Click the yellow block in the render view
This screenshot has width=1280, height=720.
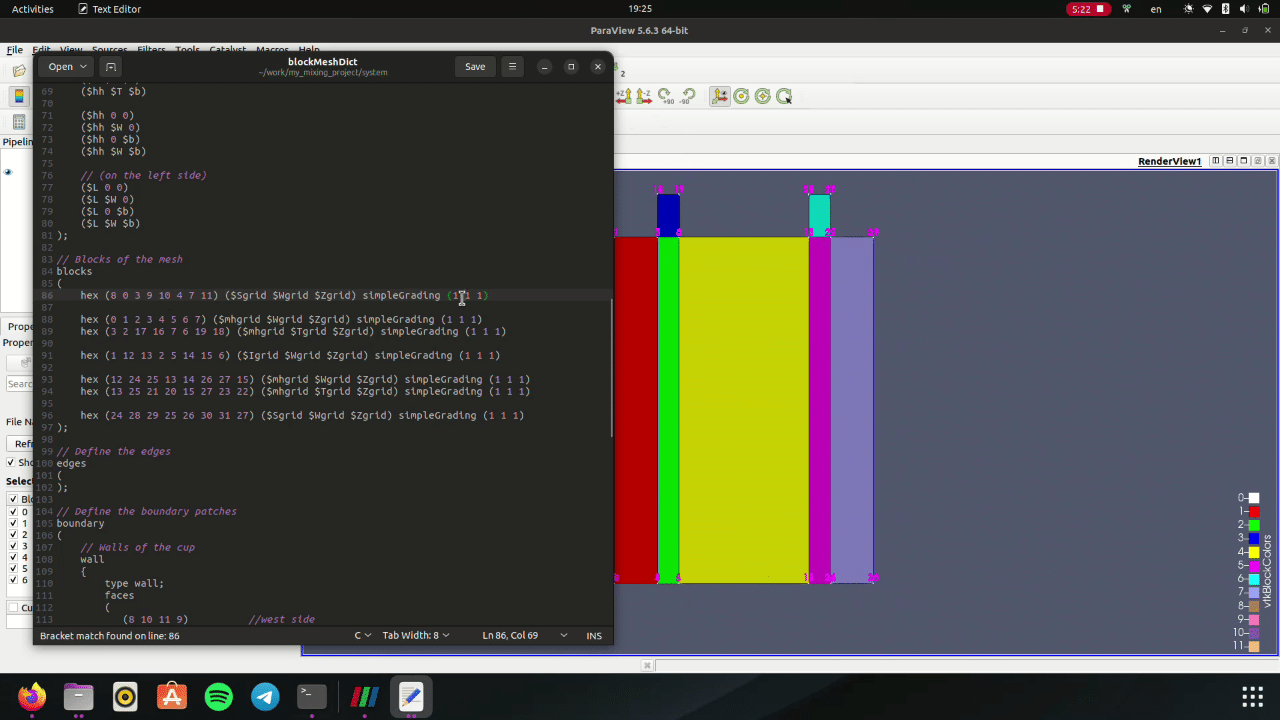click(x=744, y=410)
